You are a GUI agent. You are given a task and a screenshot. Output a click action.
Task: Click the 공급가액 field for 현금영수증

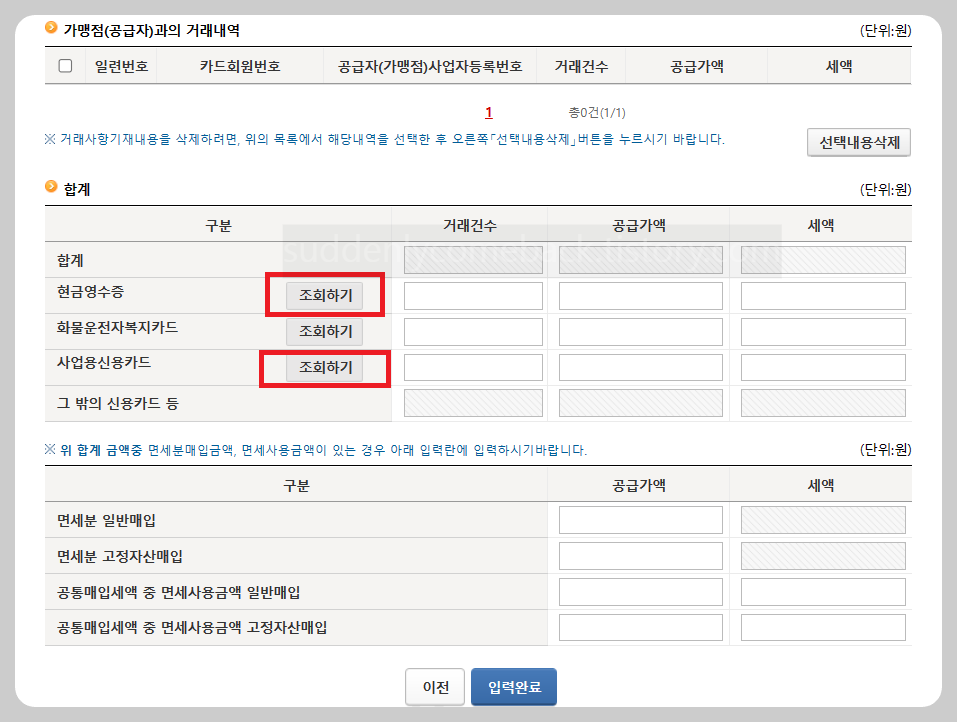pos(641,295)
